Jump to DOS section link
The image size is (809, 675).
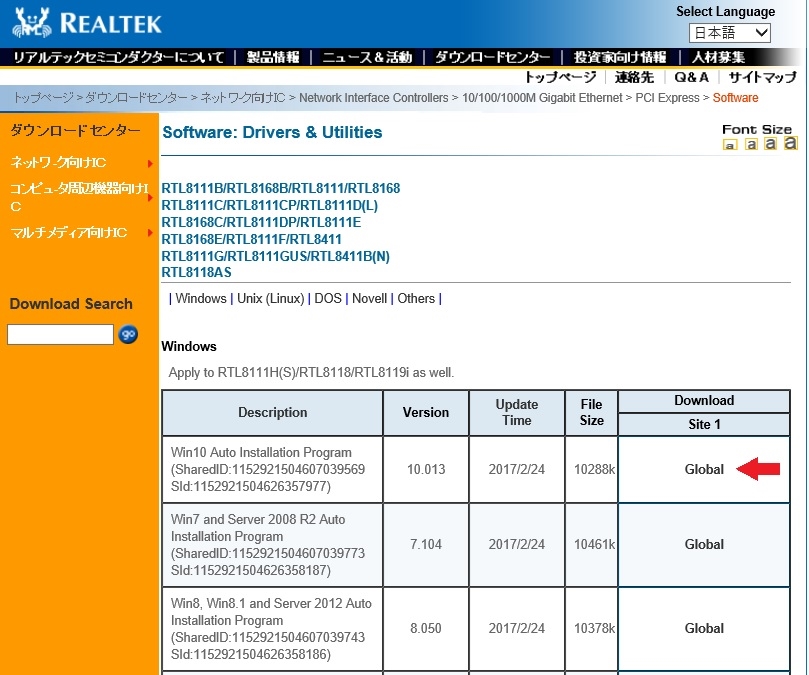(328, 298)
